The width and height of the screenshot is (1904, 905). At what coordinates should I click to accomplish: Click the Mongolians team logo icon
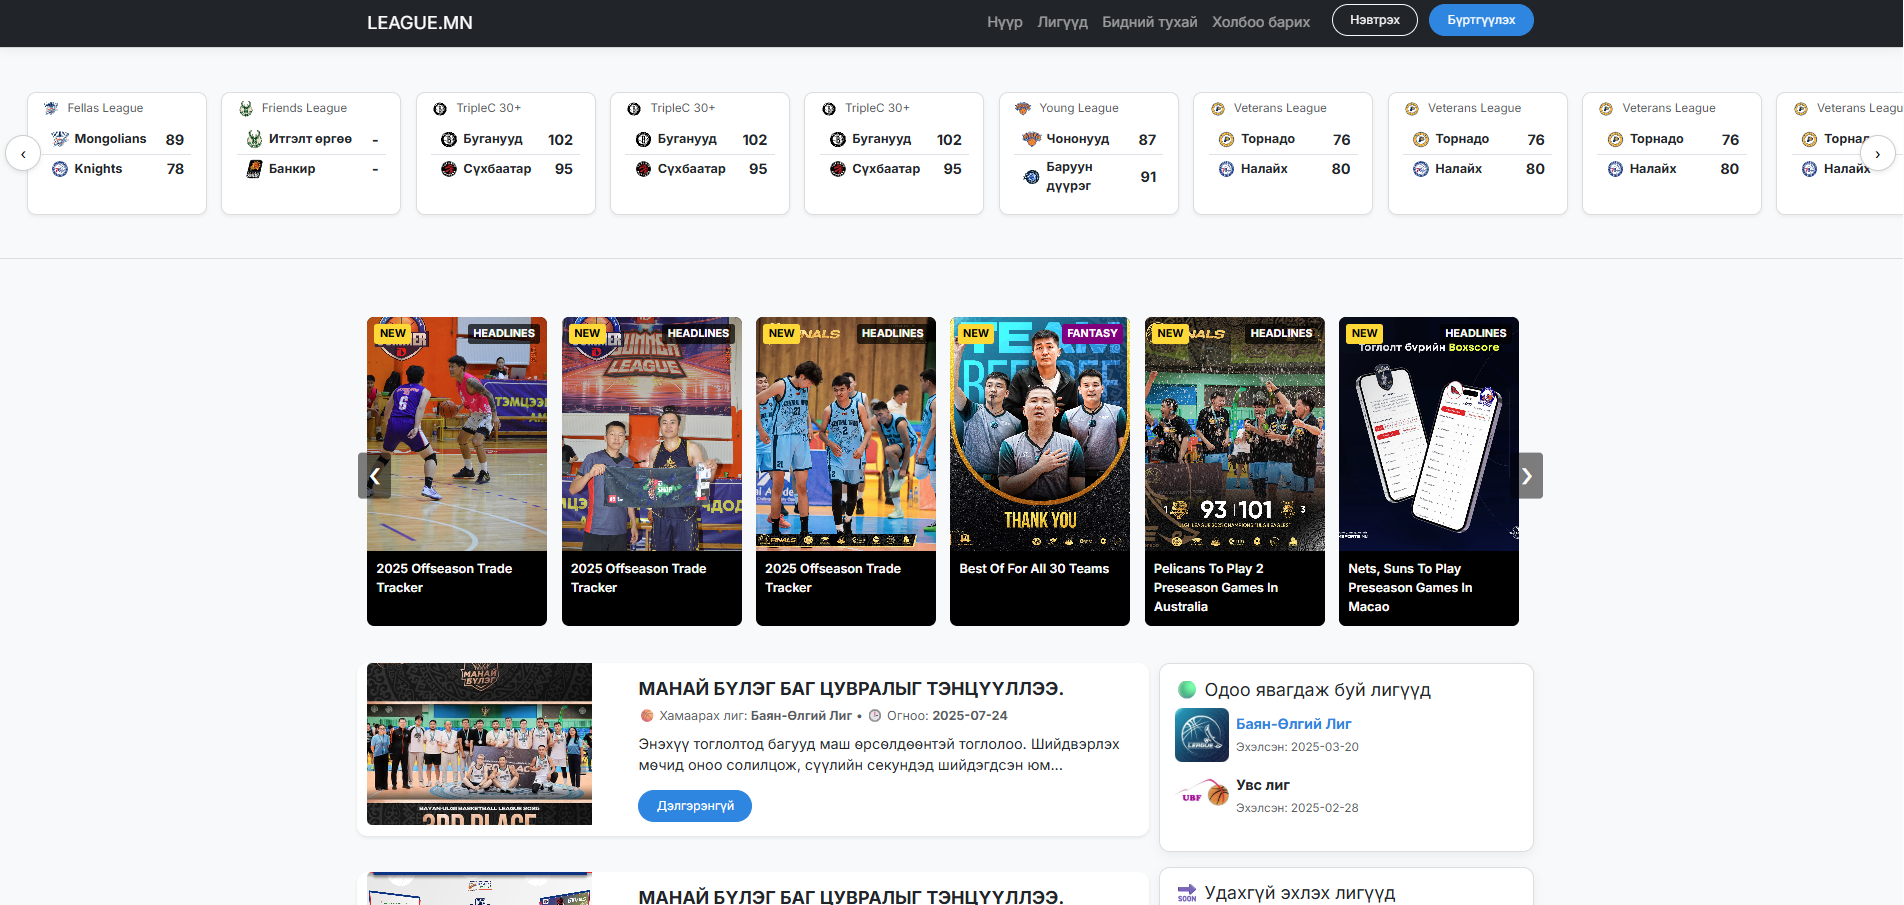pos(60,139)
